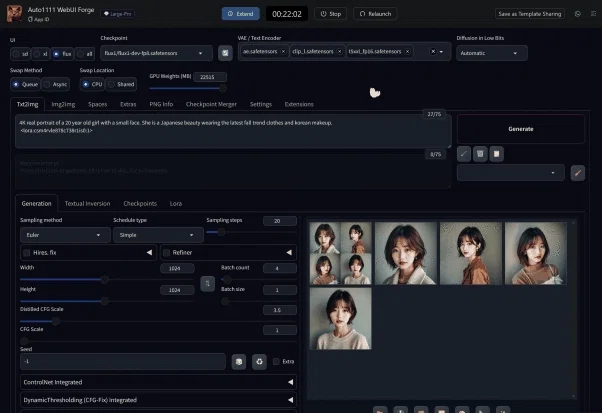This screenshot has width=602, height=413.
Task: Click the positive prompt text box
Action: pos(233,131)
